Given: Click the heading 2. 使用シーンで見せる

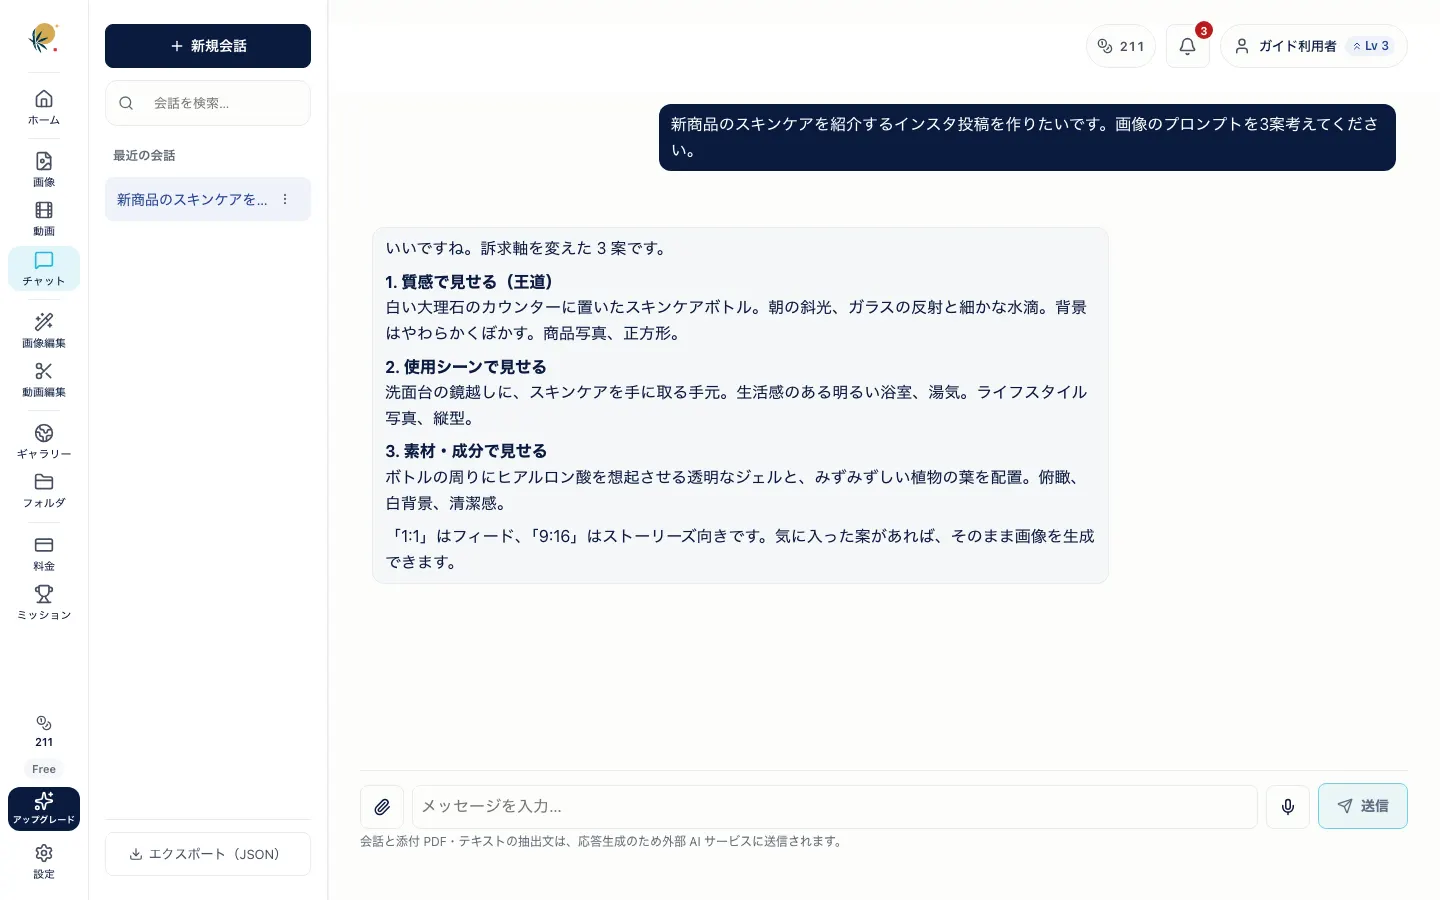Looking at the screenshot, I should 466,367.
